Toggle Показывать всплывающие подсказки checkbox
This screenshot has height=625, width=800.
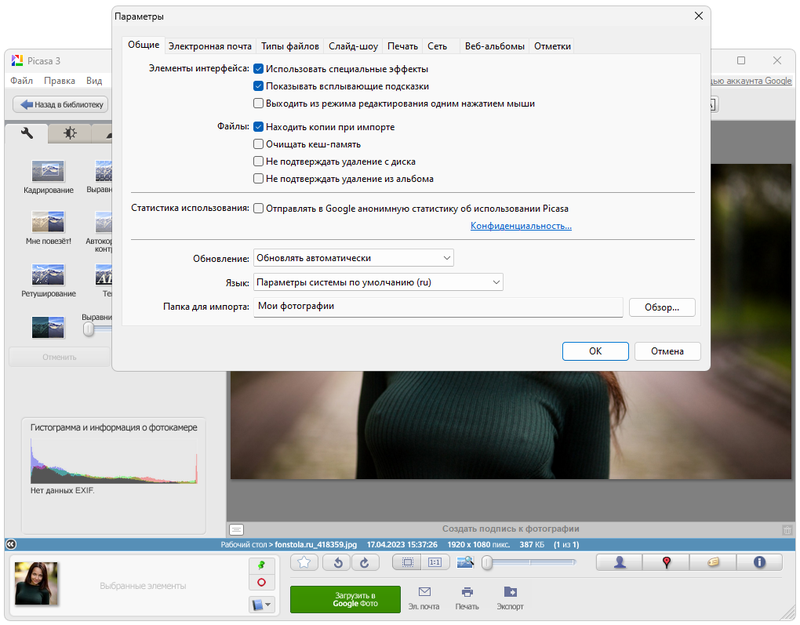point(259,86)
